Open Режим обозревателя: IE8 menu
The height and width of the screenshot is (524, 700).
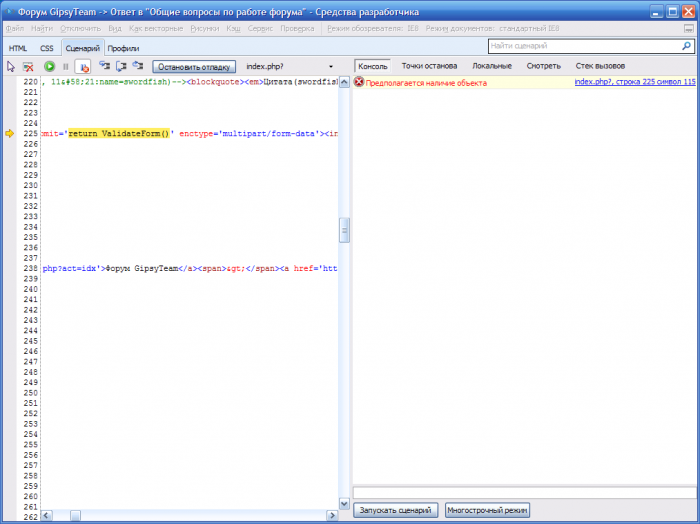[373, 29]
